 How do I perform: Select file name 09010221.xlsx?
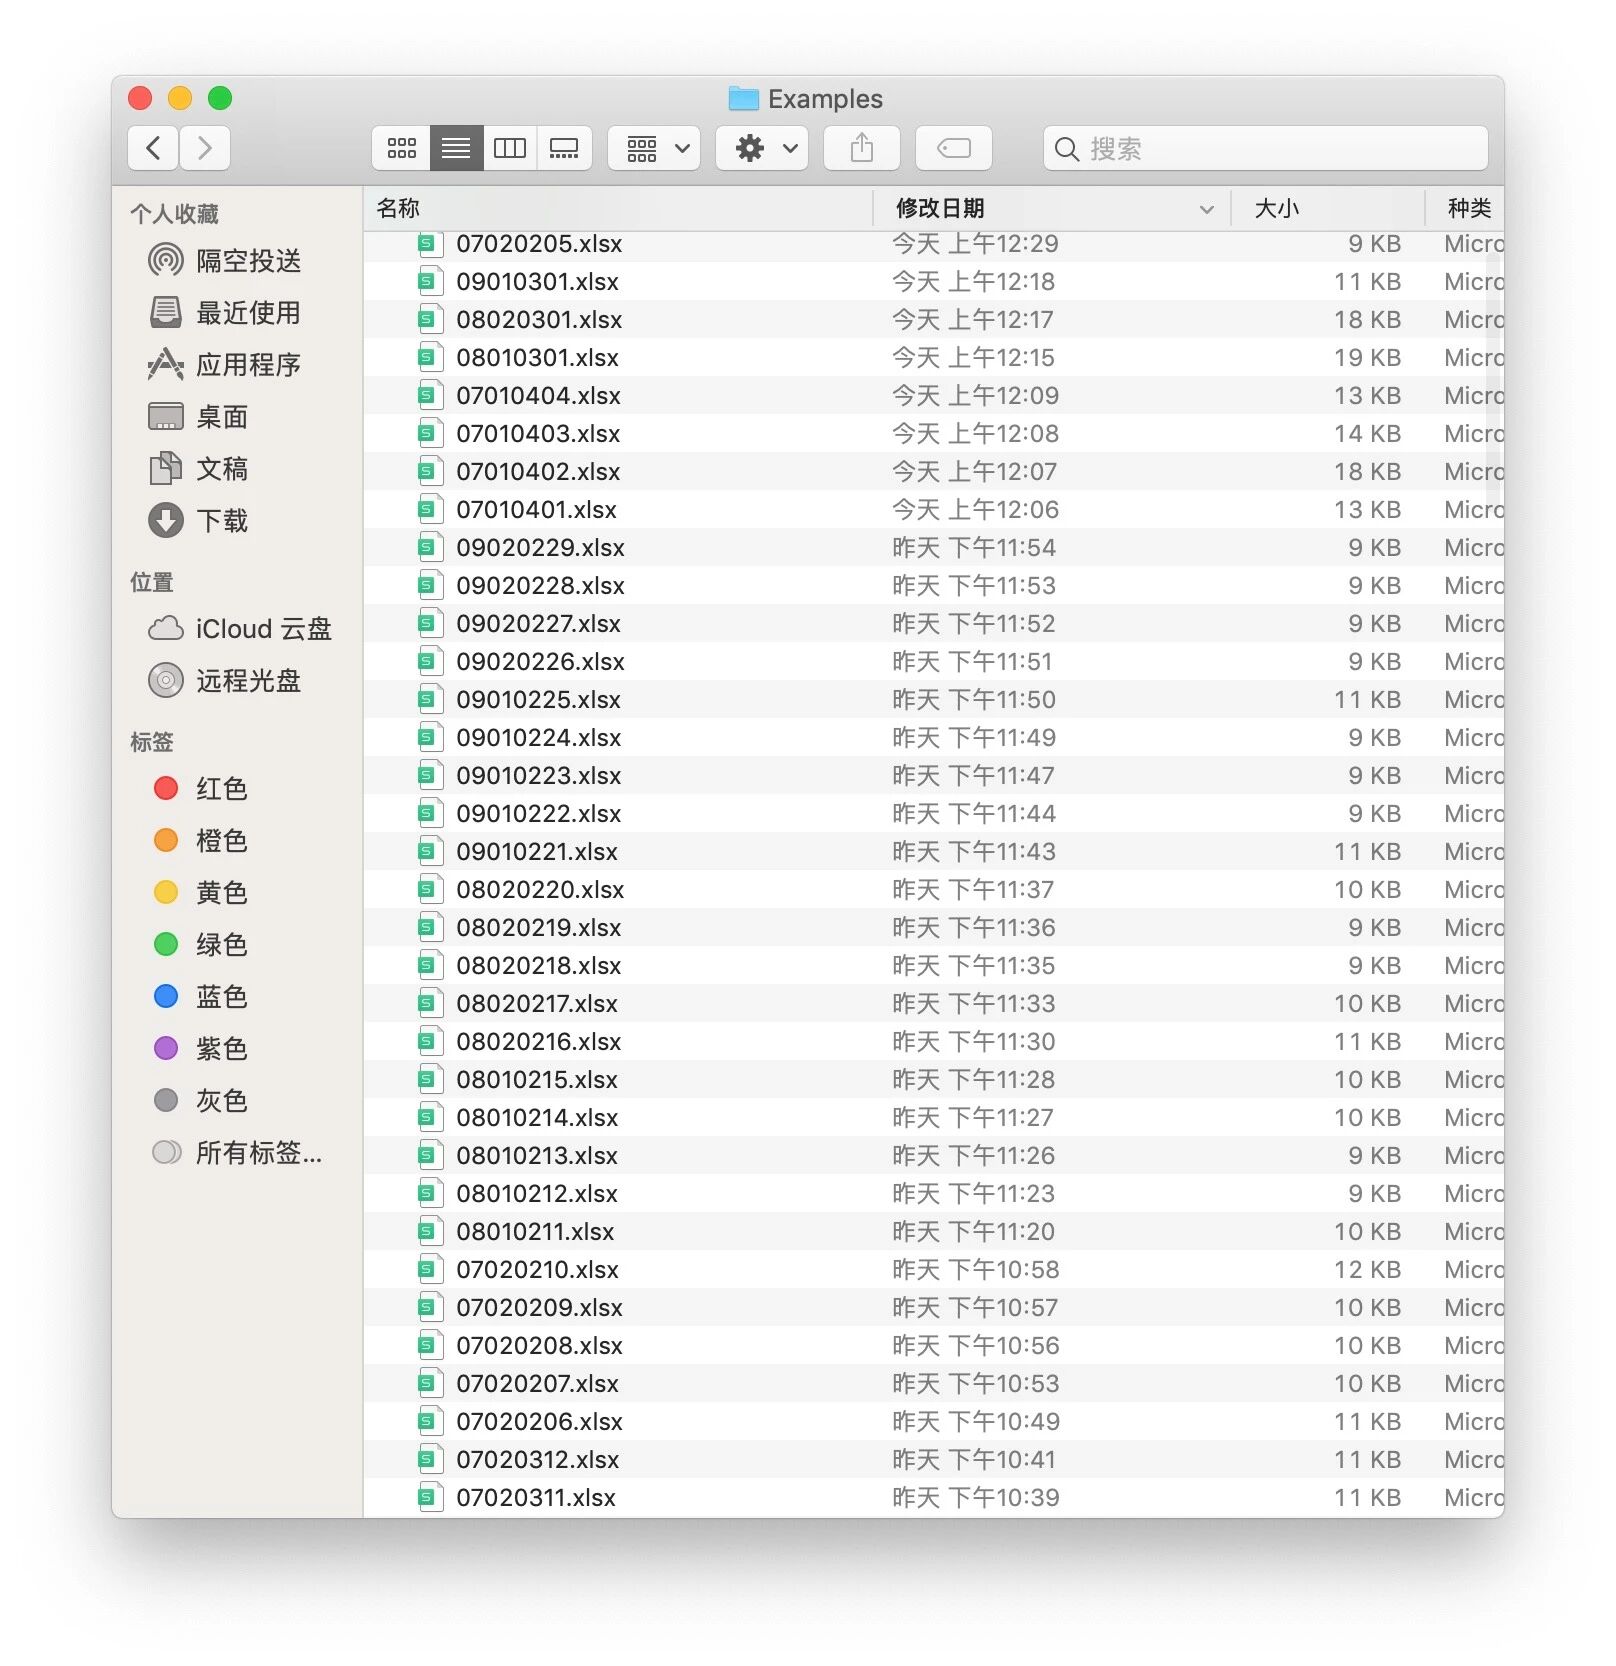[537, 852]
